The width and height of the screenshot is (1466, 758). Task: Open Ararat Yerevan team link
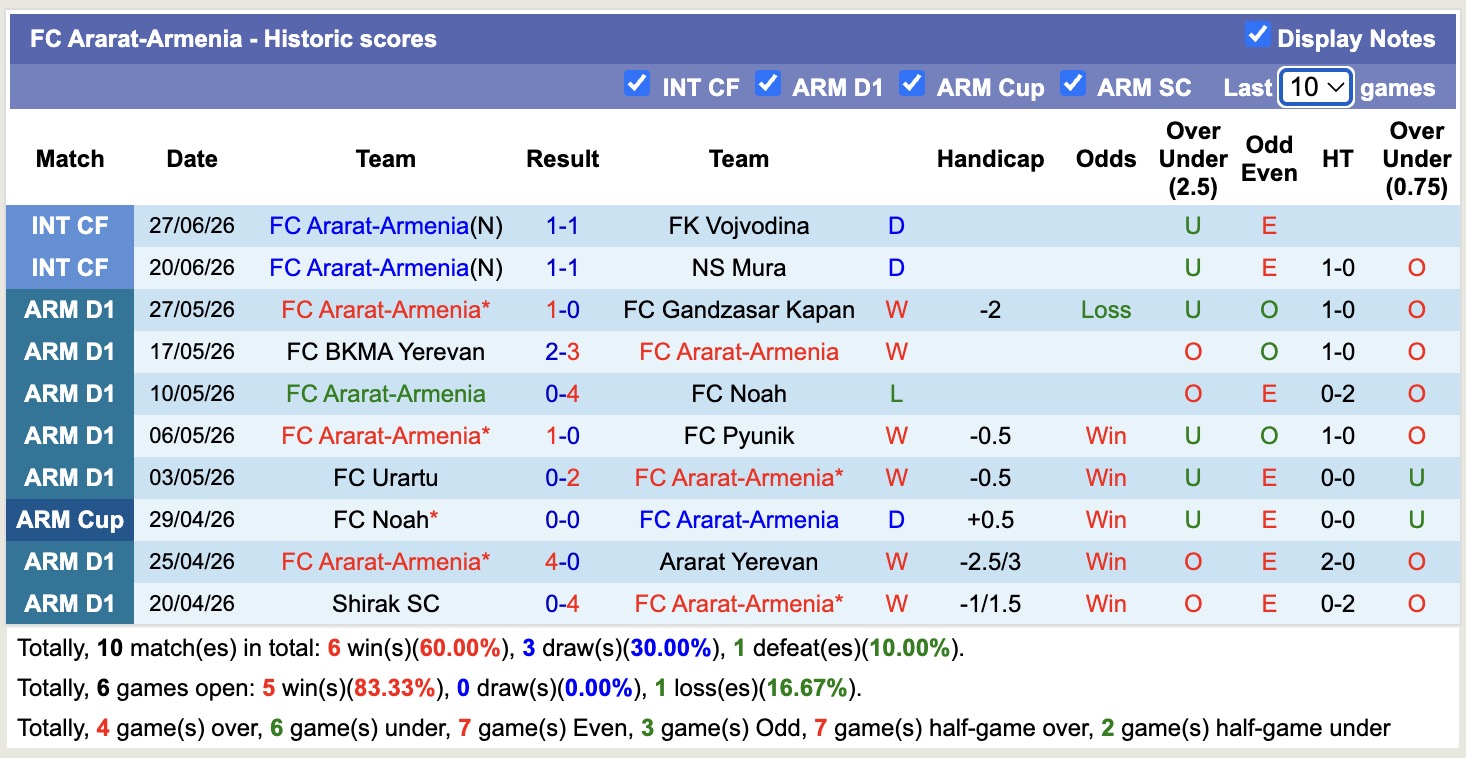click(739, 562)
